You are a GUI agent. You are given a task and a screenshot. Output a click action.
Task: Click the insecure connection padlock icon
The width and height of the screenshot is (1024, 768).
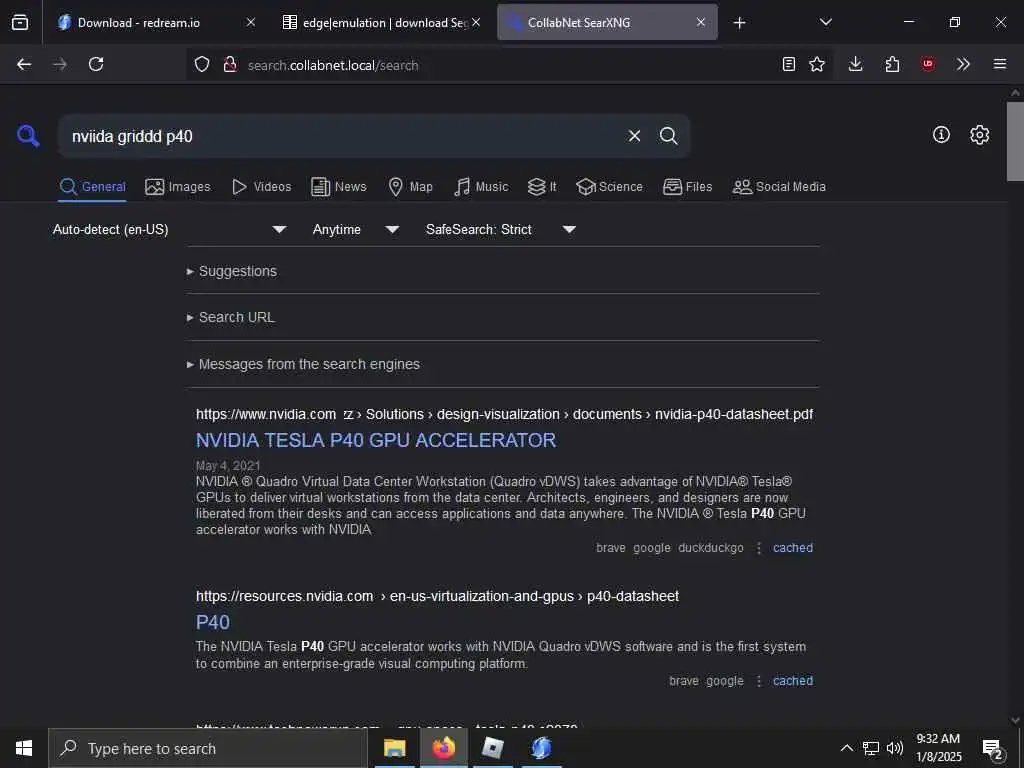(x=229, y=64)
